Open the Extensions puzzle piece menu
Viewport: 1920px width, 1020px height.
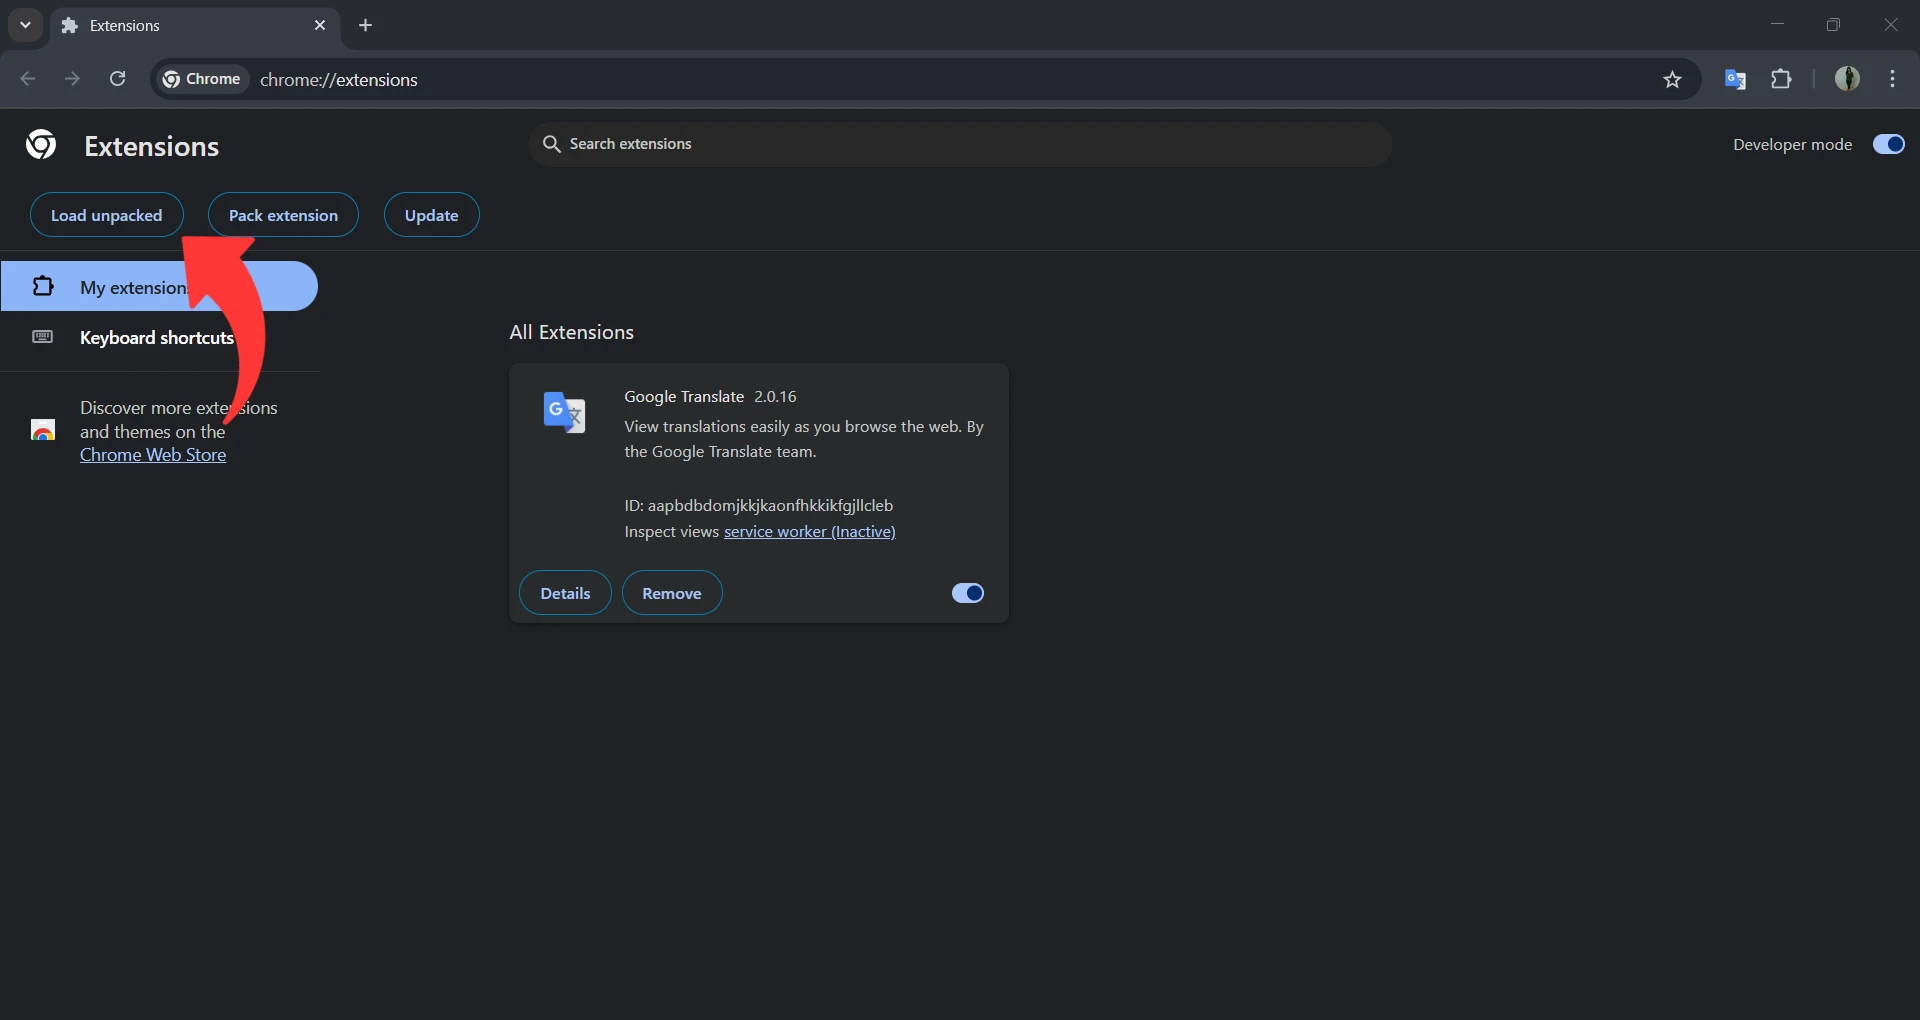pyautogui.click(x=1781, y=80)
